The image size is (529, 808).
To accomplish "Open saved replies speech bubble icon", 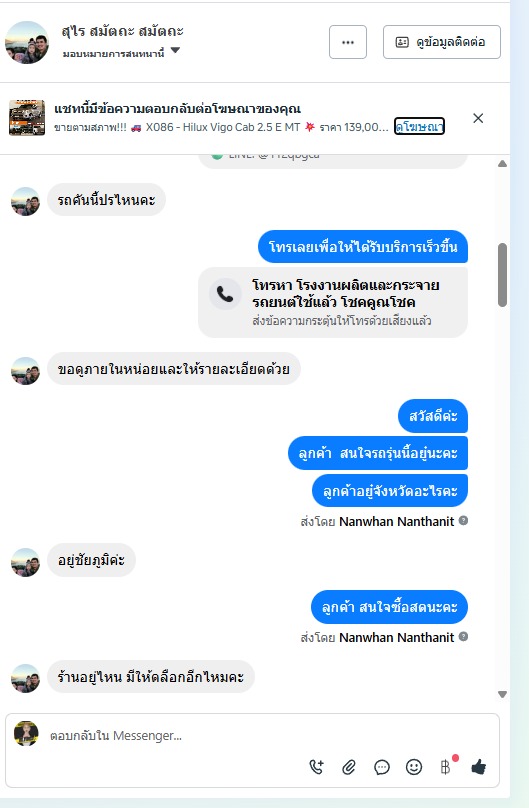I will pos(382,767).
